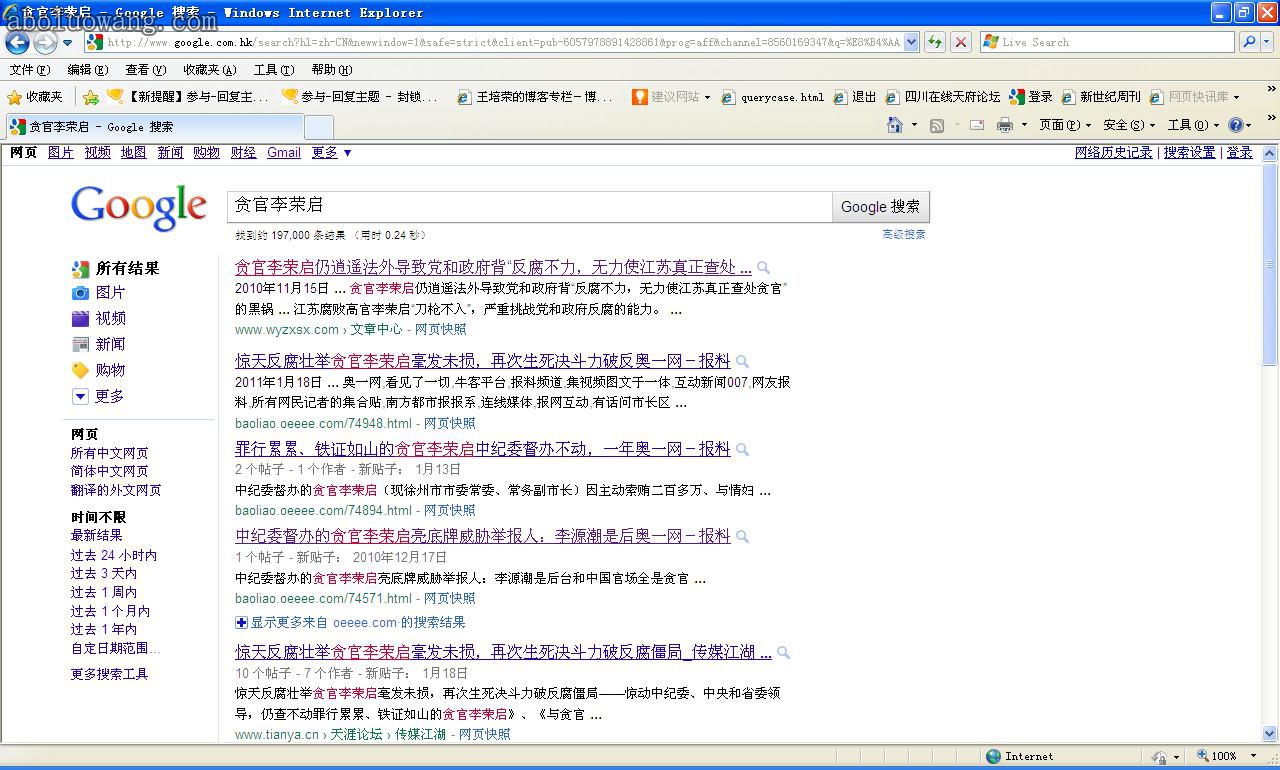Open 新世纪周刊 favorites bar link
This screenshot has height=770, width=1280.
click(x=1100, y=97)
